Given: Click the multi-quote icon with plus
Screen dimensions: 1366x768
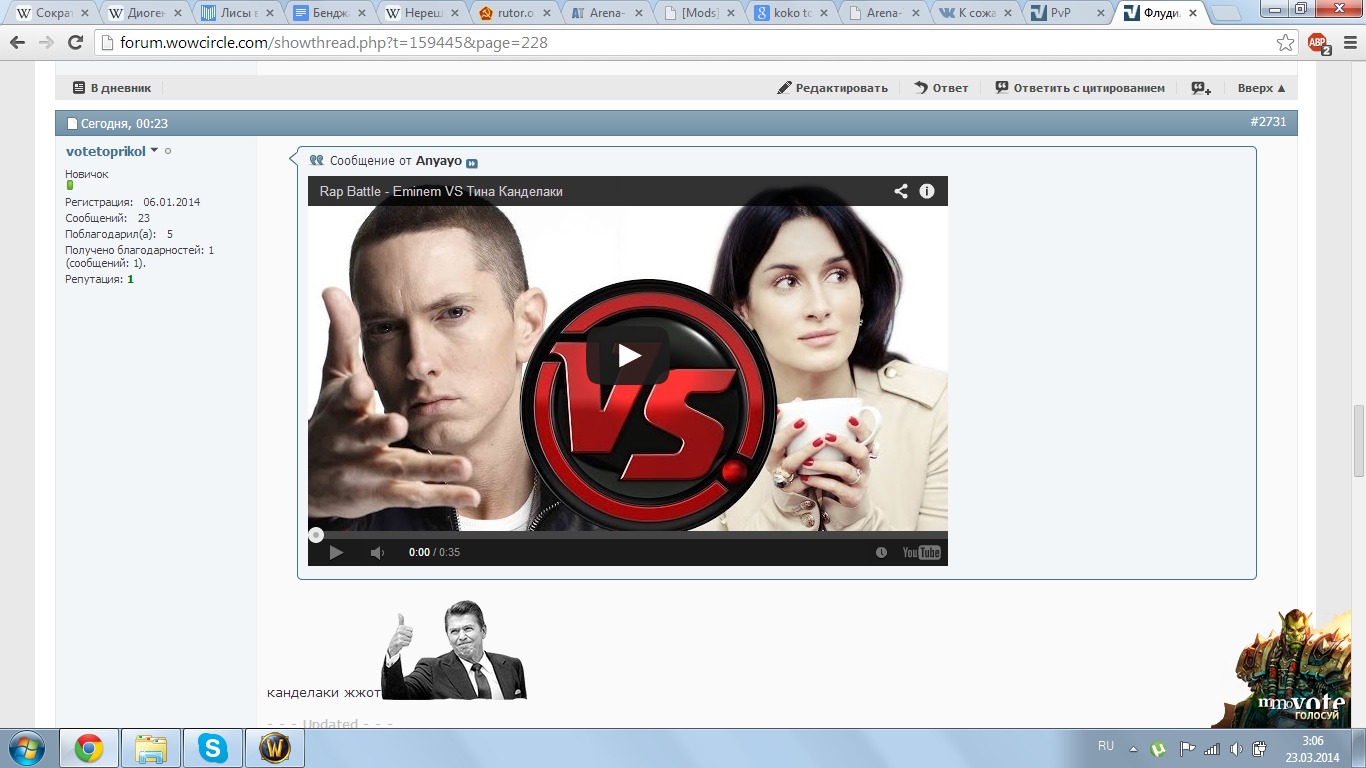Looking at the screenshot, I should 1201,88.
